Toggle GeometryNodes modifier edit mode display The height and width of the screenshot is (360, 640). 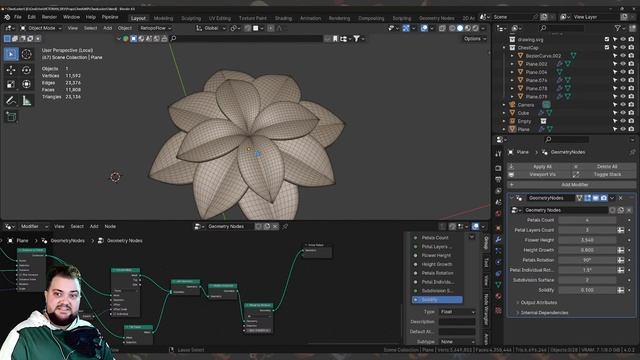(587, 198)
